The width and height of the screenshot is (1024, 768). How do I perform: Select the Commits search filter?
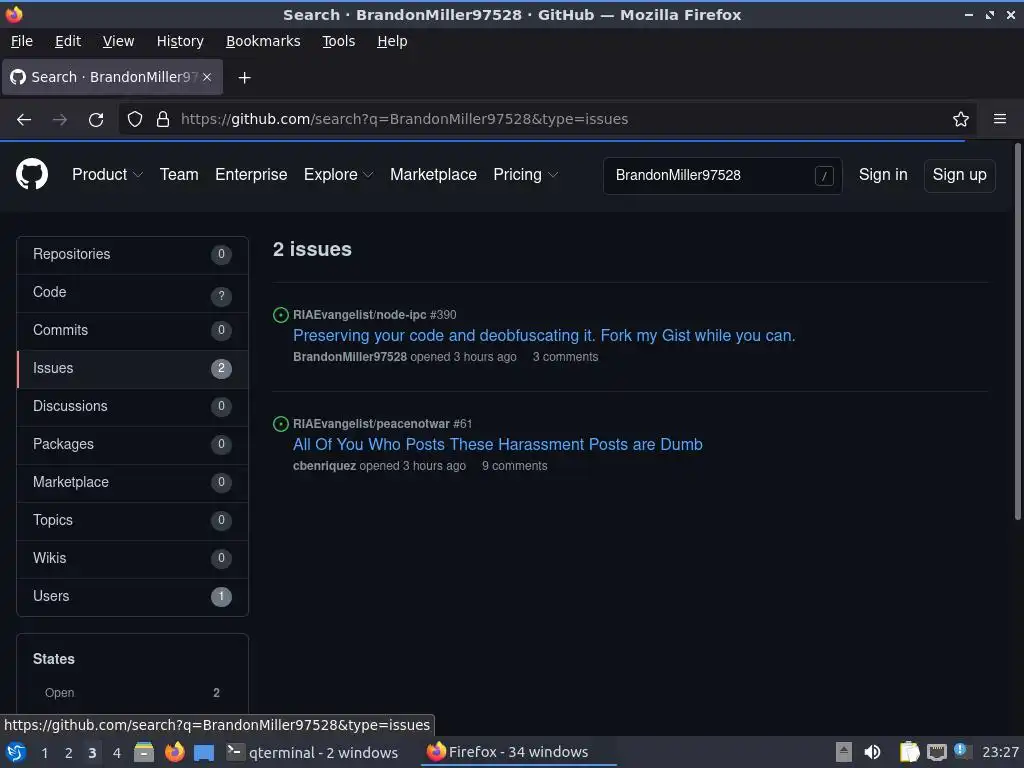pyautogui.click(x=133, y=330)
